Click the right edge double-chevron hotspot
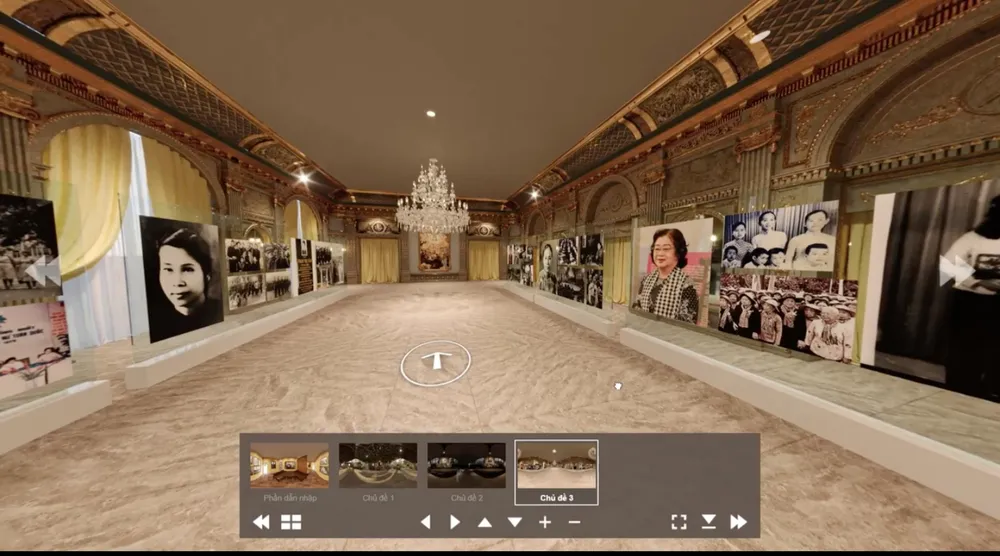 (x=956, y=269)
